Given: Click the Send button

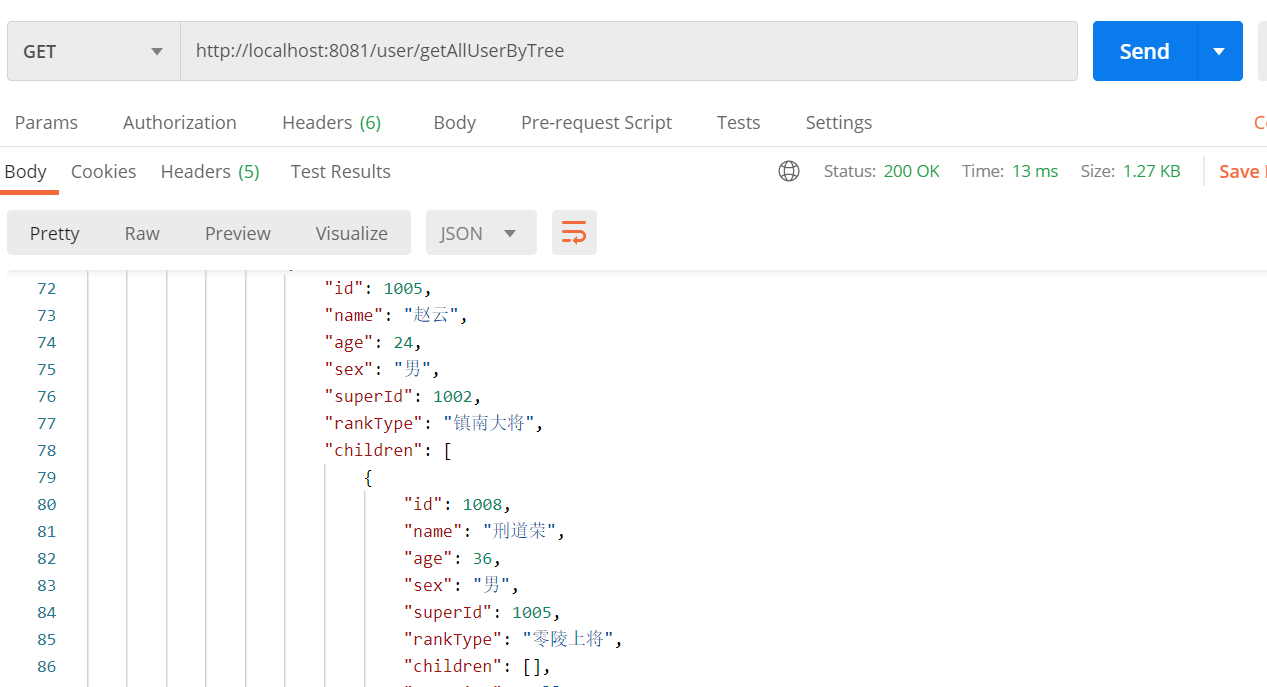Looking at the screenshot, I should click(1144, 51).
